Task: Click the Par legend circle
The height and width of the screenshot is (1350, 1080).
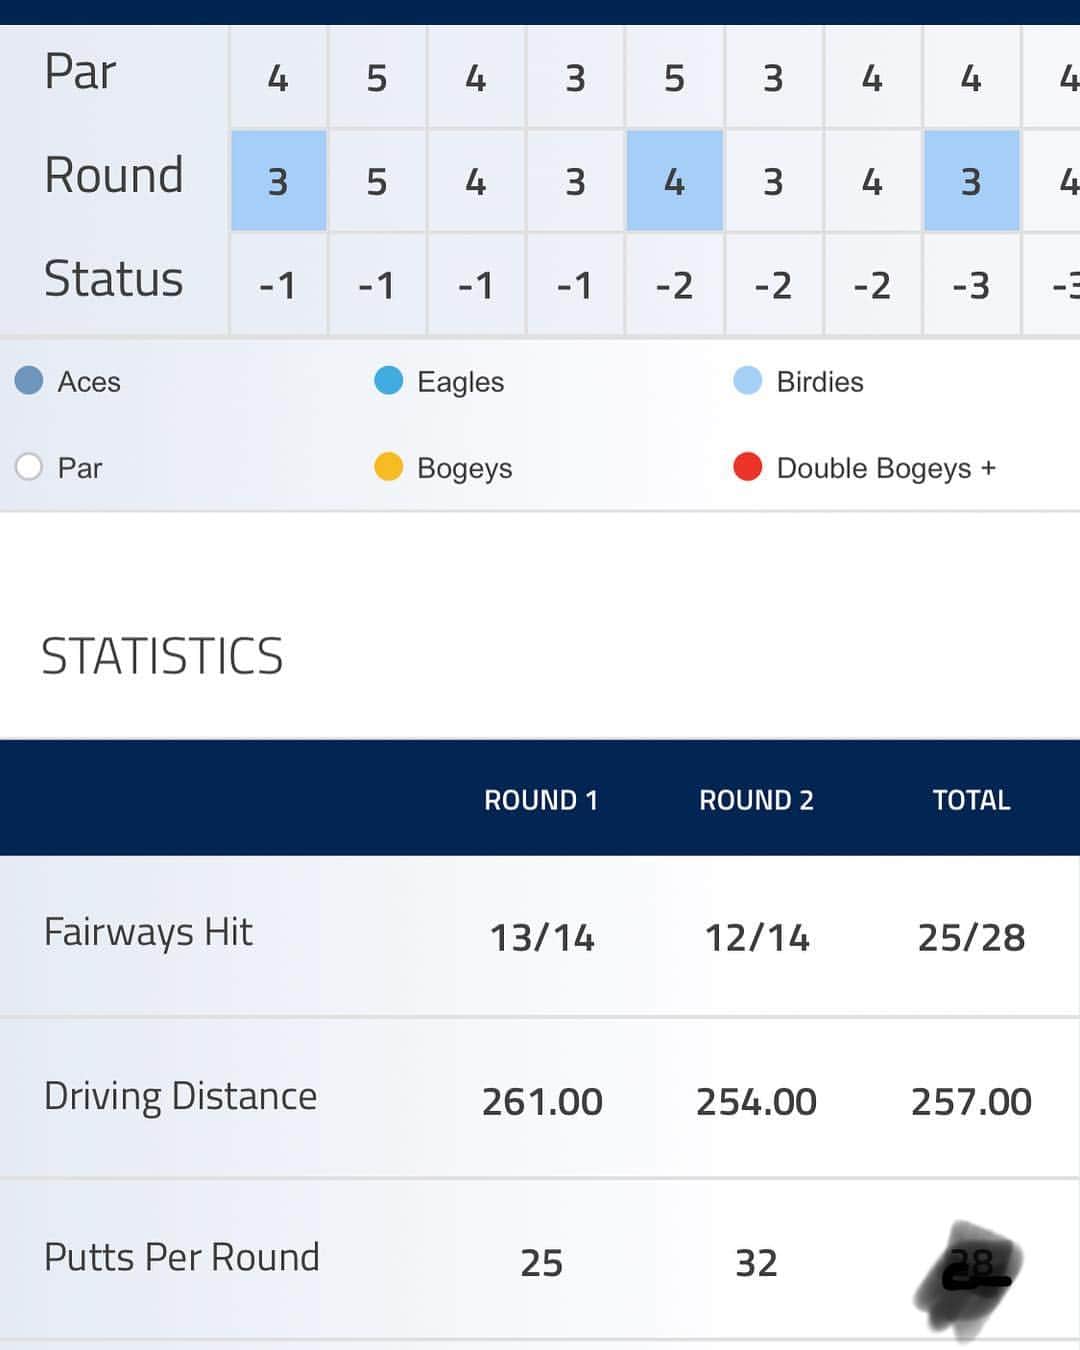Action: [x=29, y=467]
